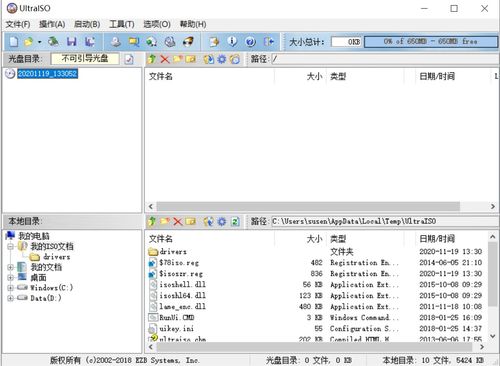Open the 文件(F) menu
This screenshot has height=366, width=500.
[x=18, y=24]
